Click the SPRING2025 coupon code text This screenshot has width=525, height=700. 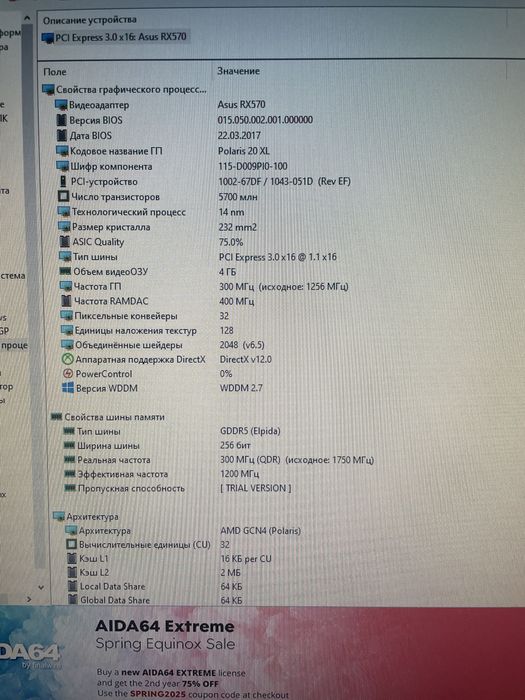[x=158, y=694]
